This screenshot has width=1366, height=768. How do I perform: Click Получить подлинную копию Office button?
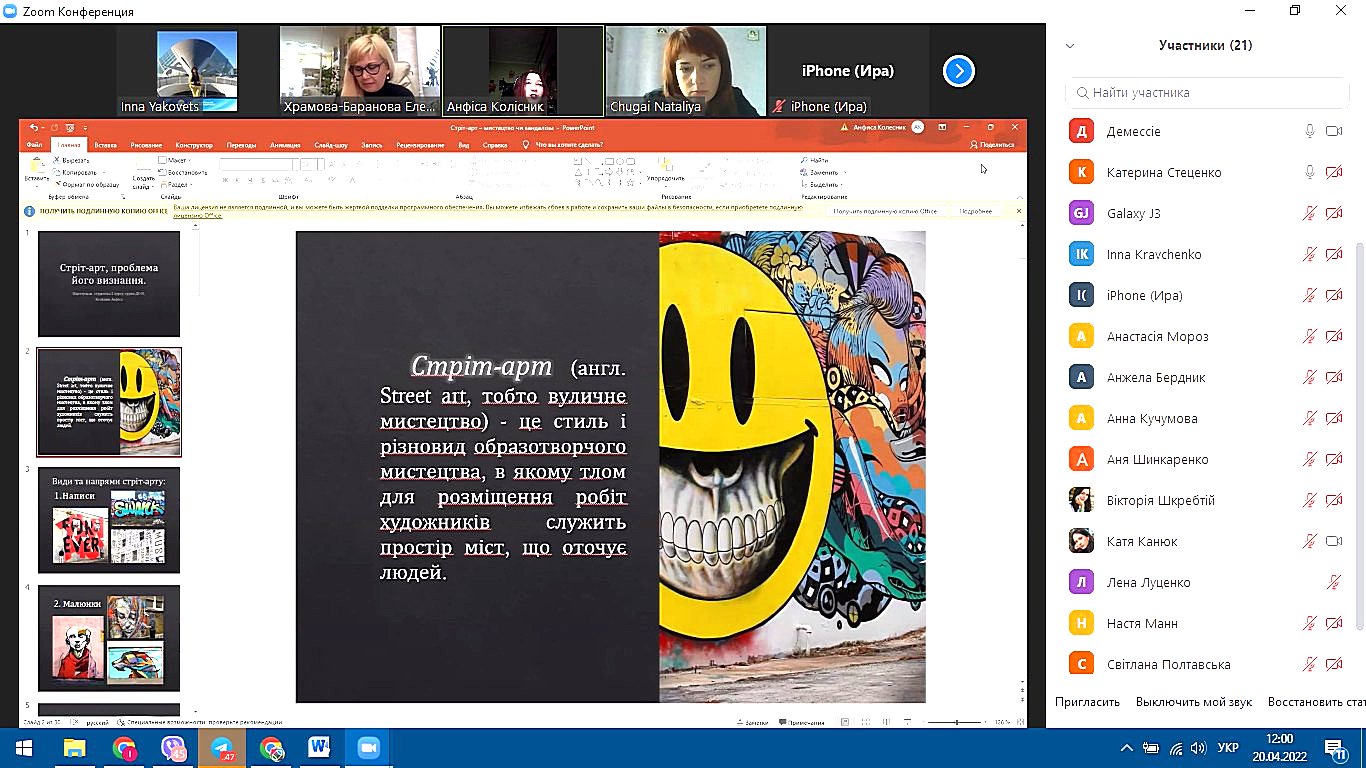click(x=885, y=211)
